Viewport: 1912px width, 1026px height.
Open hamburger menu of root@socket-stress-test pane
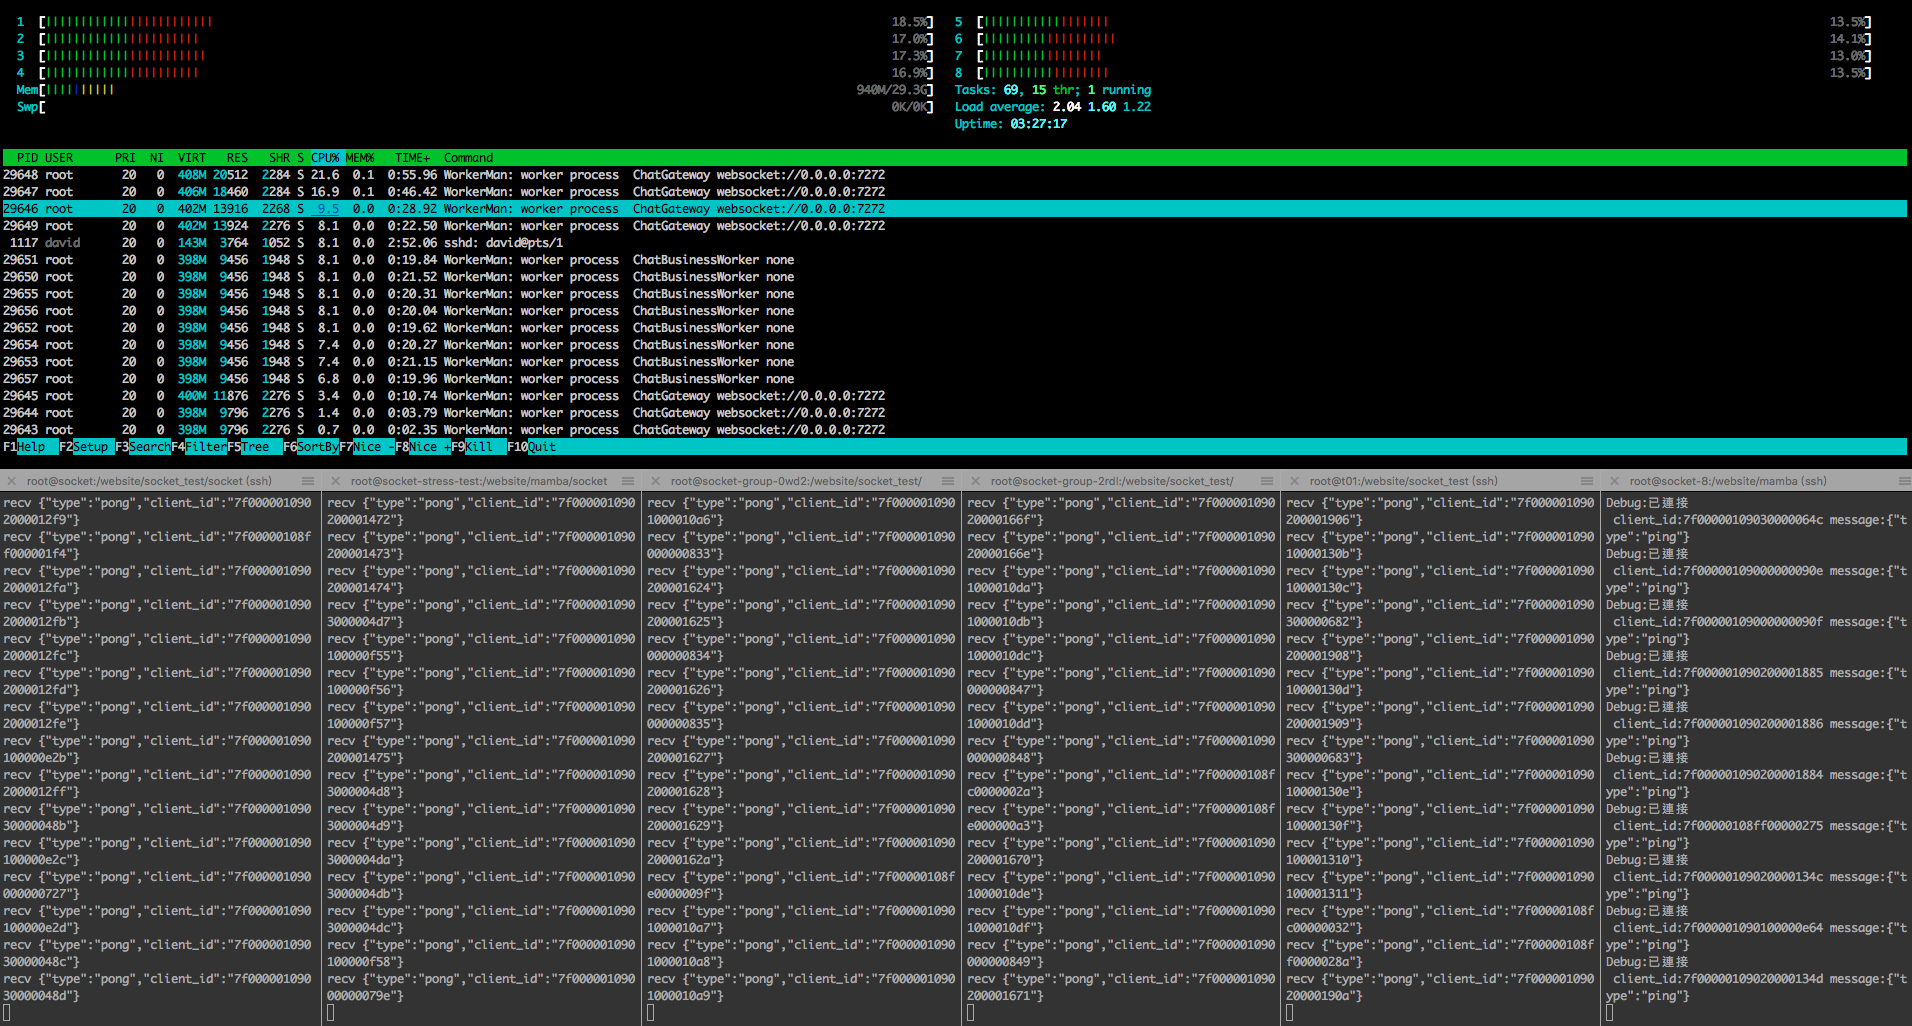coord(628,481)
